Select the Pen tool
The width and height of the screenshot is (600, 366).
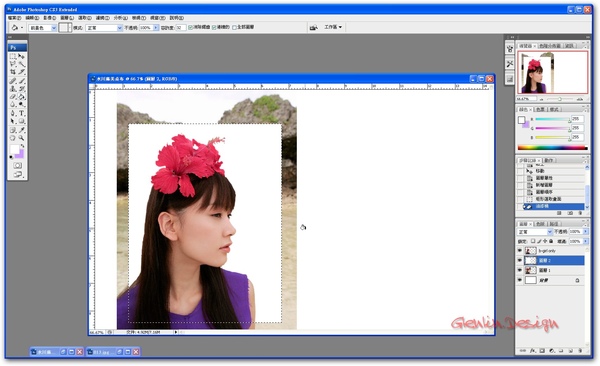[x=13, y=113]
